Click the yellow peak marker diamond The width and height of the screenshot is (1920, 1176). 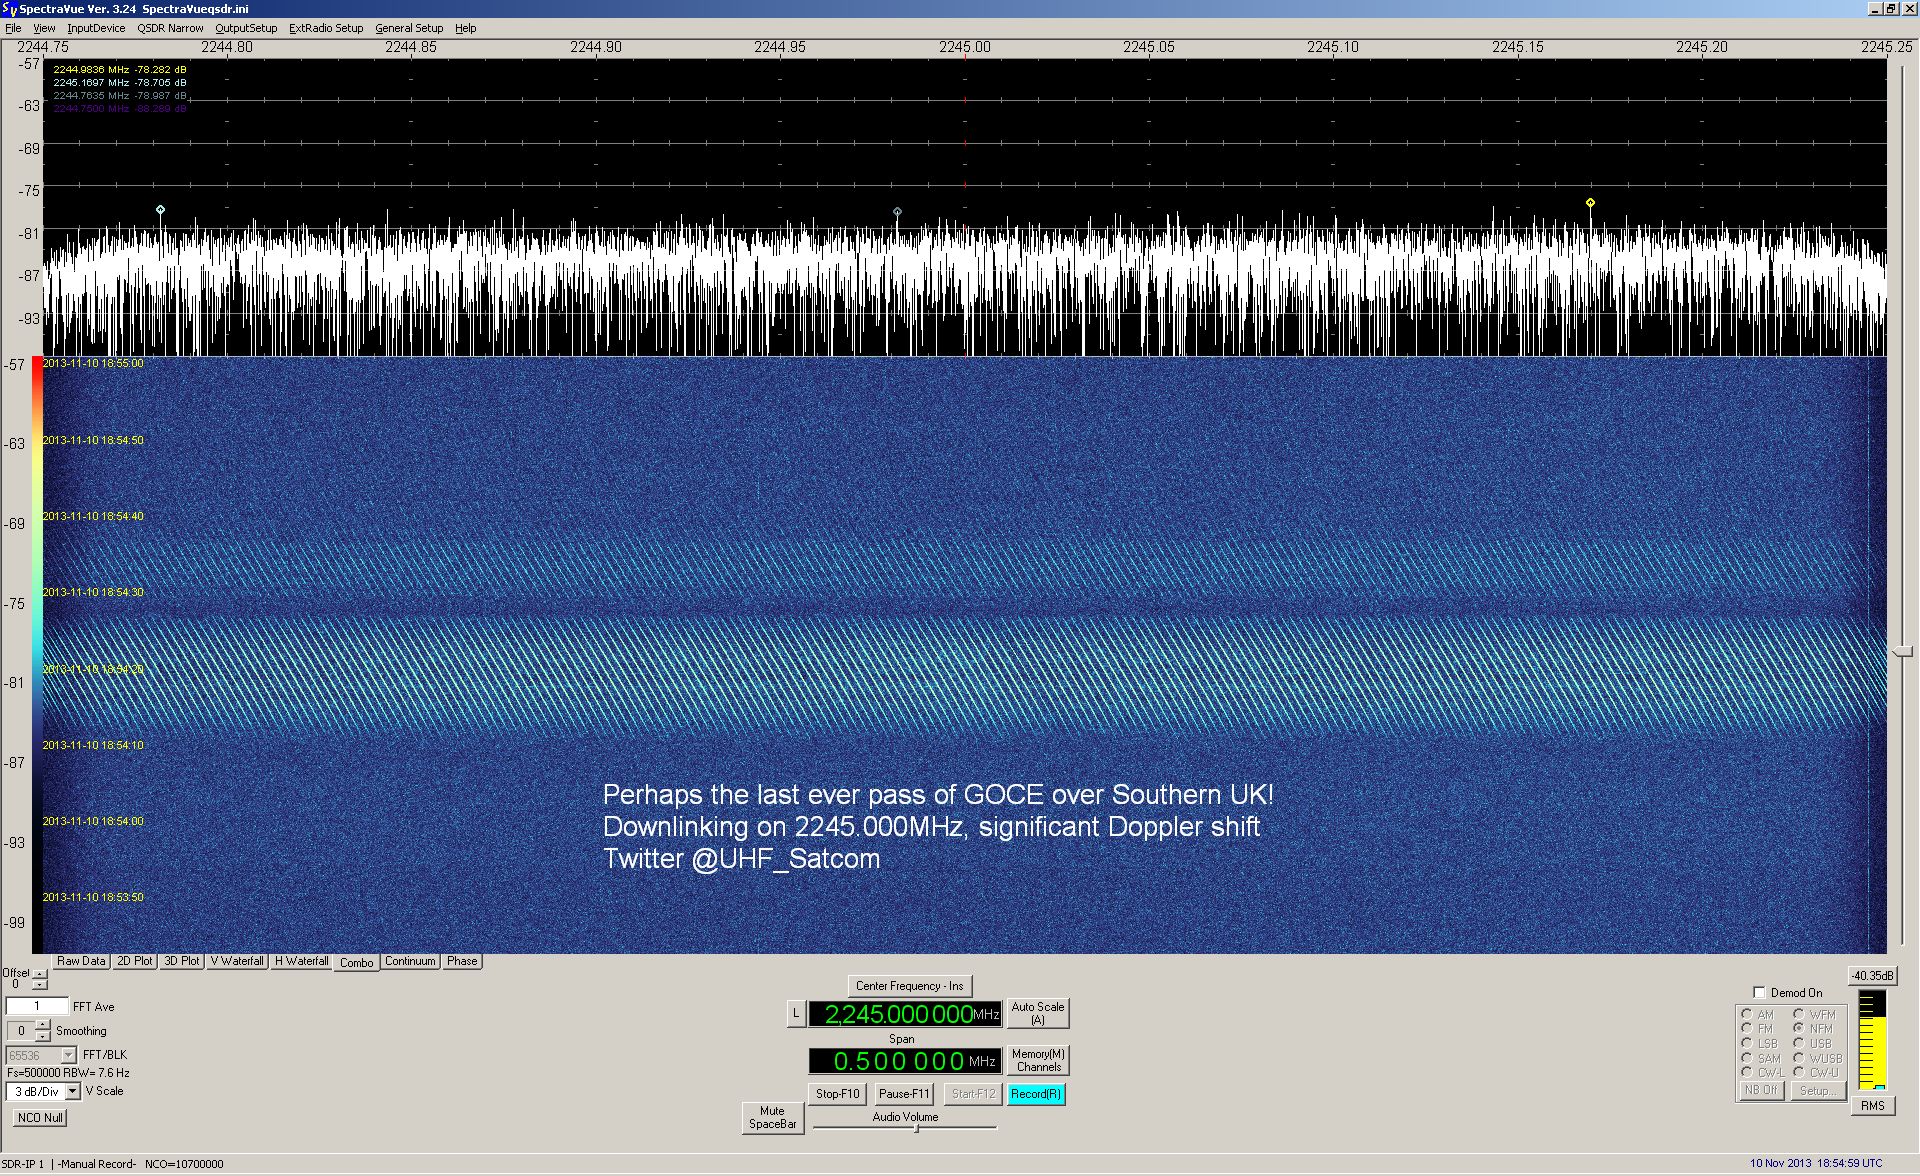click(1590, 203)
